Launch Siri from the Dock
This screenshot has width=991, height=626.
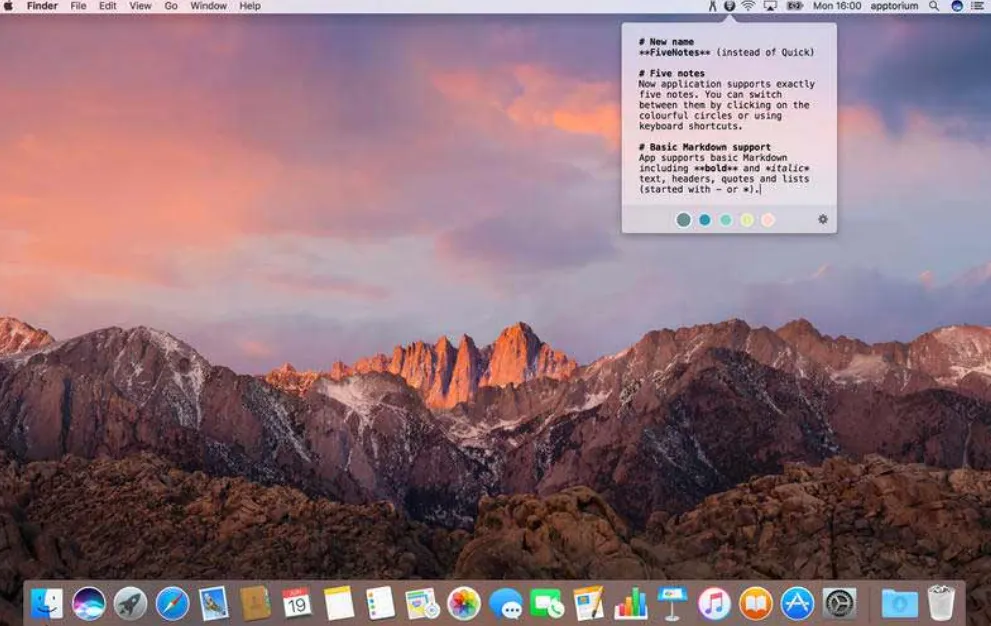[88, 603]
